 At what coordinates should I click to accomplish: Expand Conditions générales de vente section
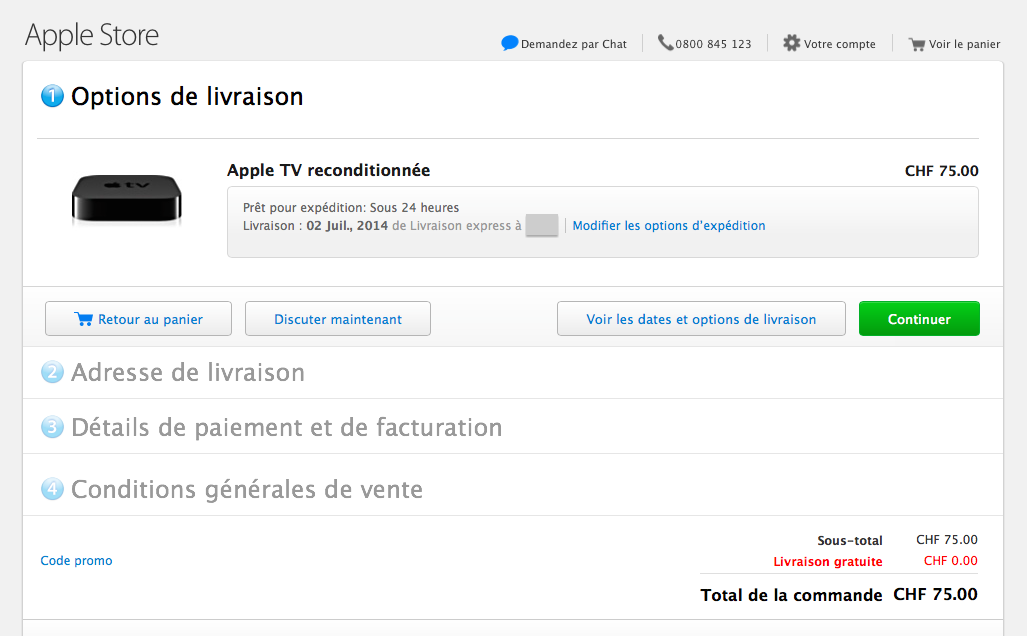(x=247, y=490)
